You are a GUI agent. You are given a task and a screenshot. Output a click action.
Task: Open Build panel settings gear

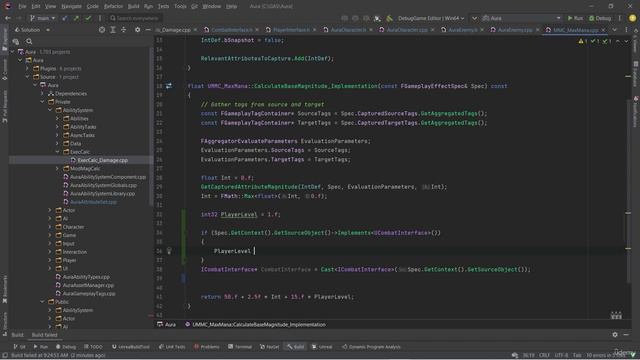click(615, 335)
